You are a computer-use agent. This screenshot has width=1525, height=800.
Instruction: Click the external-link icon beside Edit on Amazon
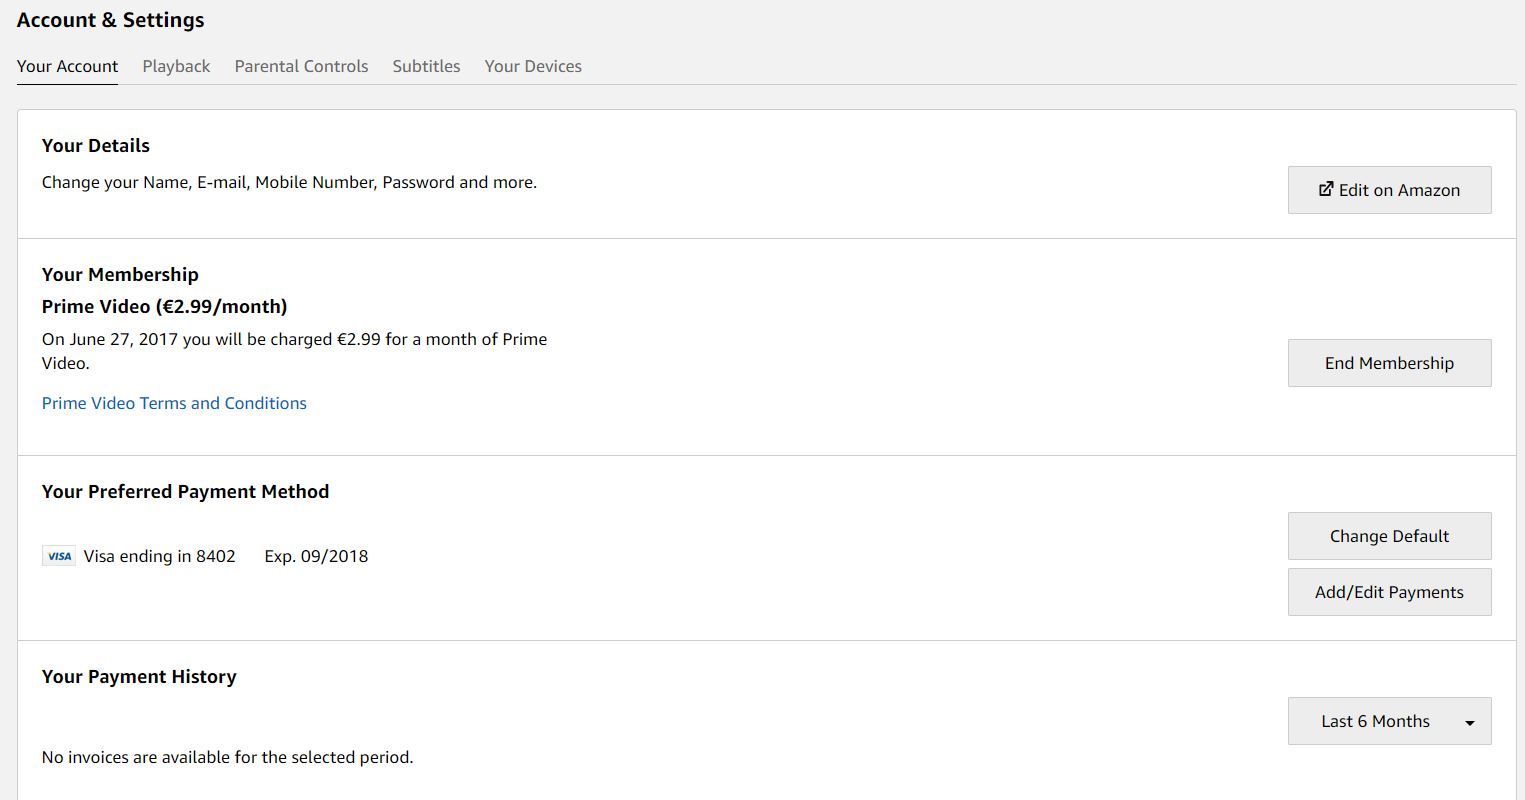tap(1326, 189)
